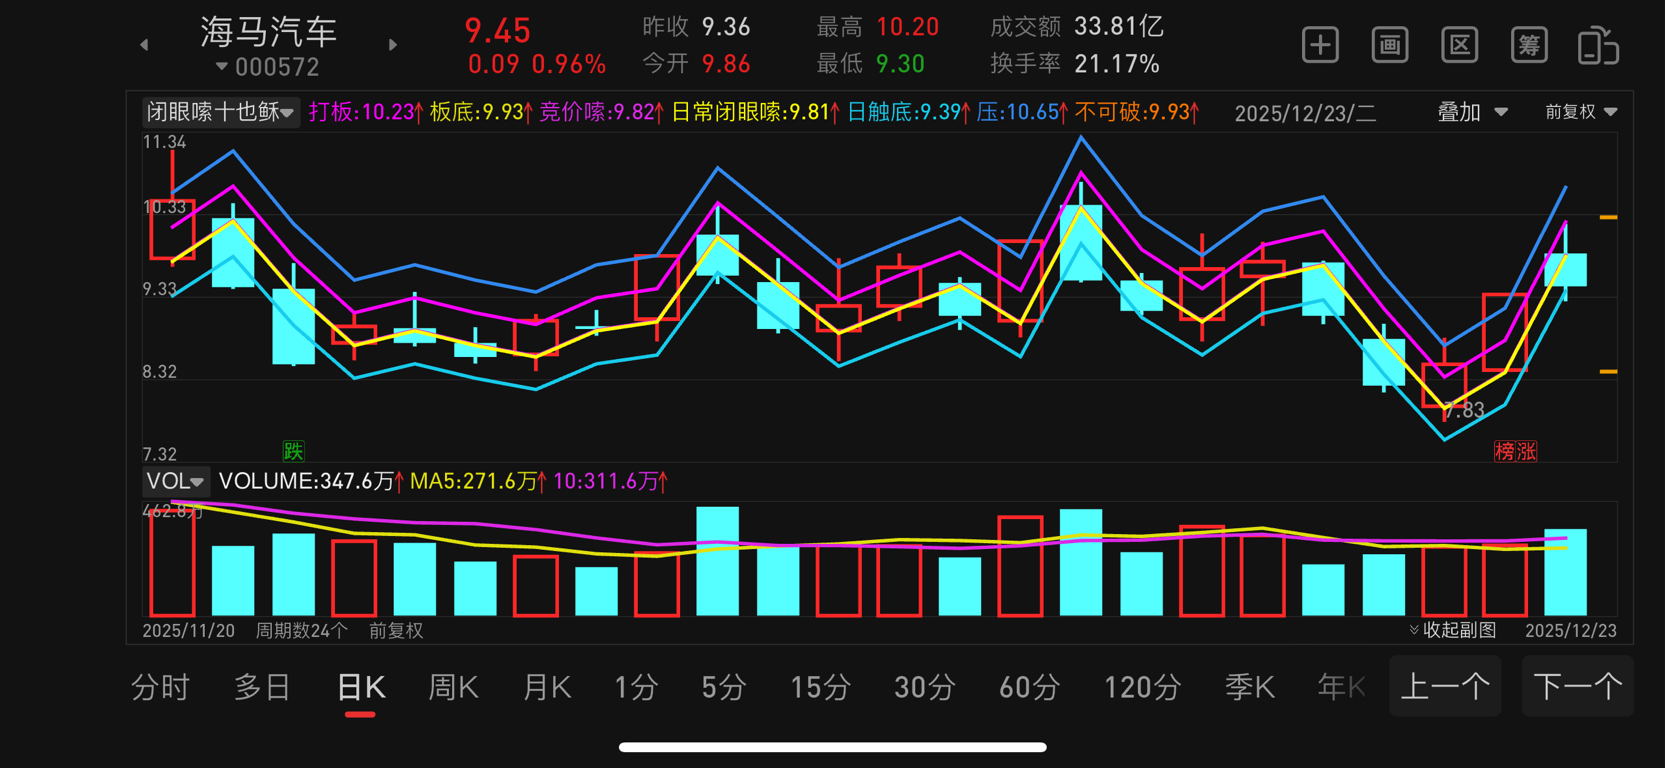Switch to the 分时 tab
This screenshot has height=769, width=1665.
point(160,688)
